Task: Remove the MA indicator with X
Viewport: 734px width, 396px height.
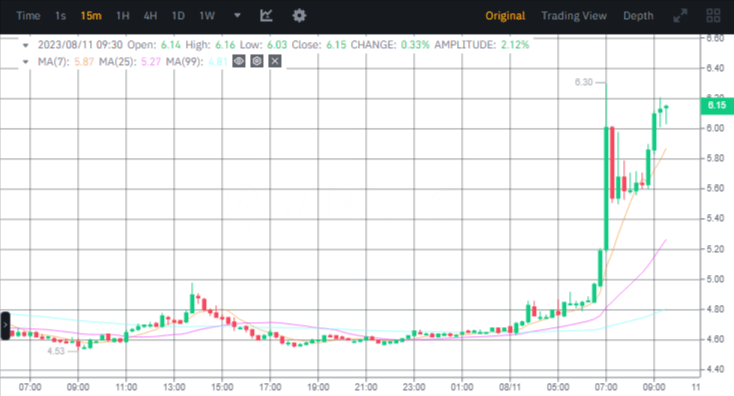Action: (275, 61)
